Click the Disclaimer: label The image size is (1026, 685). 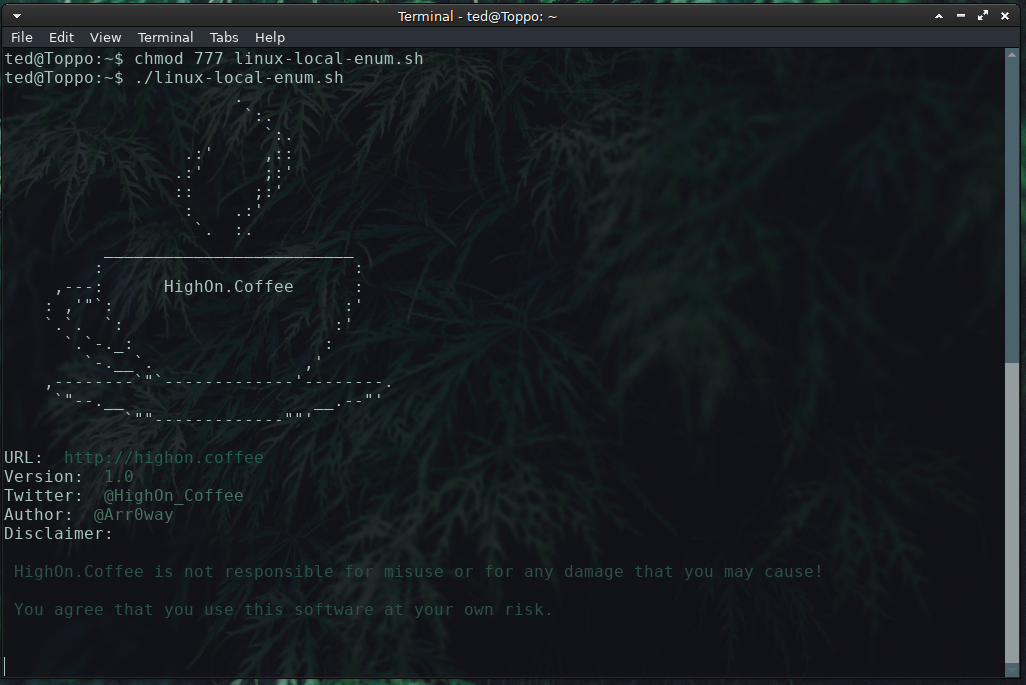point(58,533)
